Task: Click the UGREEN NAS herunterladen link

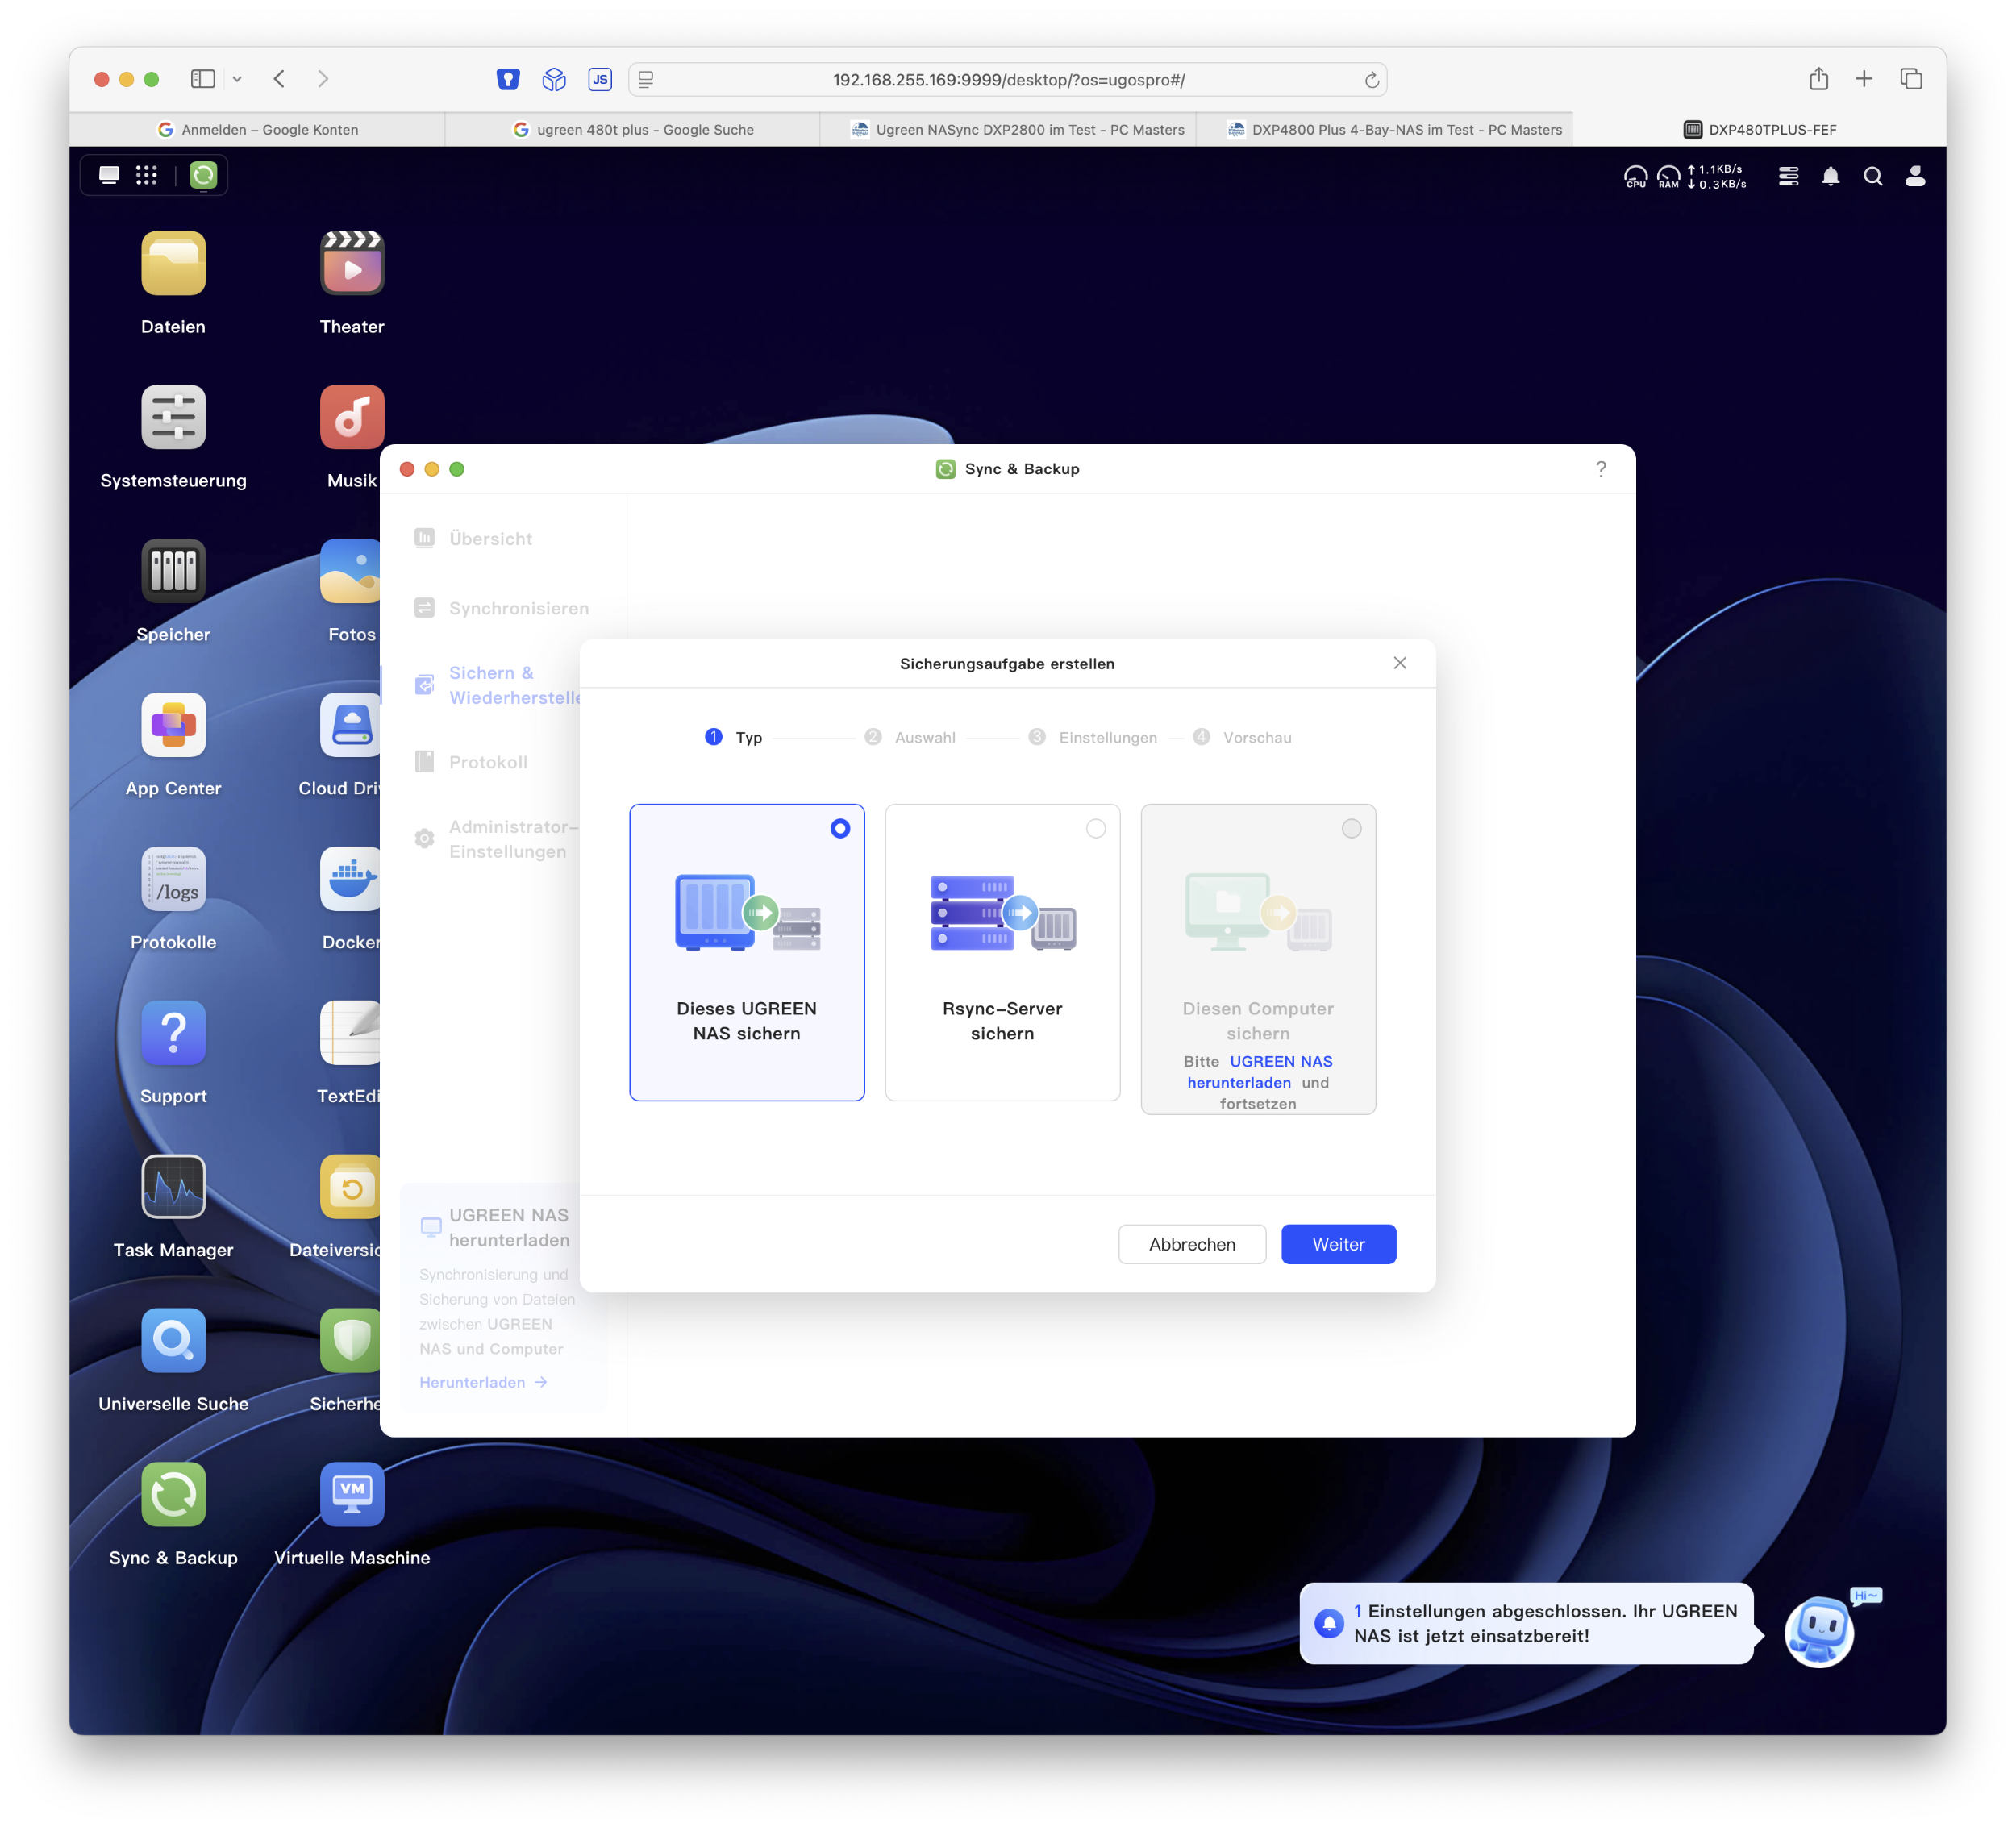Action: (x=1259, y=1071)
